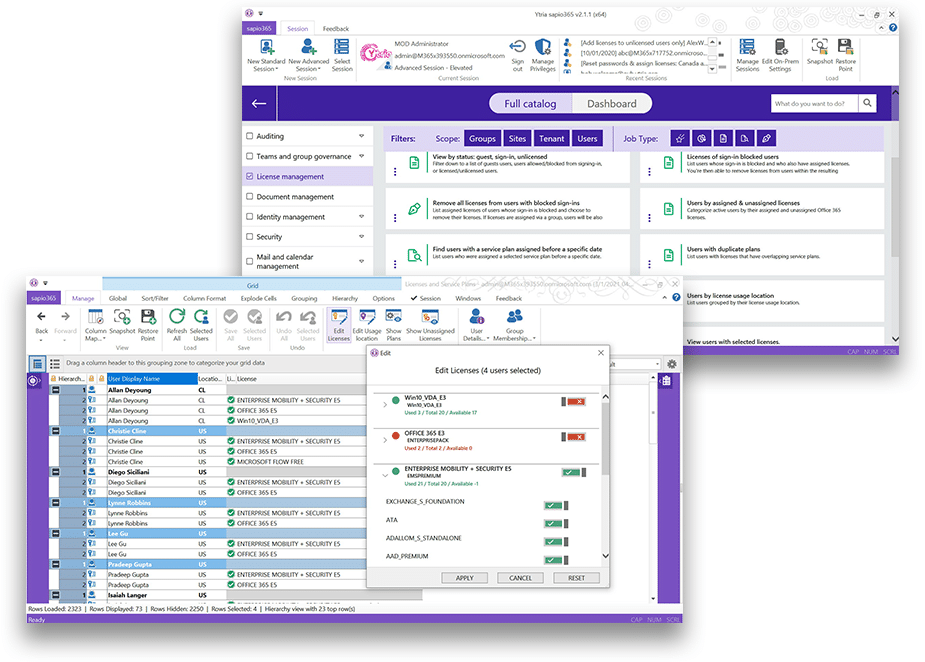
Task: Check Teams and group governance checkbox
Action: pyautogui.click(x=250, y=156)
